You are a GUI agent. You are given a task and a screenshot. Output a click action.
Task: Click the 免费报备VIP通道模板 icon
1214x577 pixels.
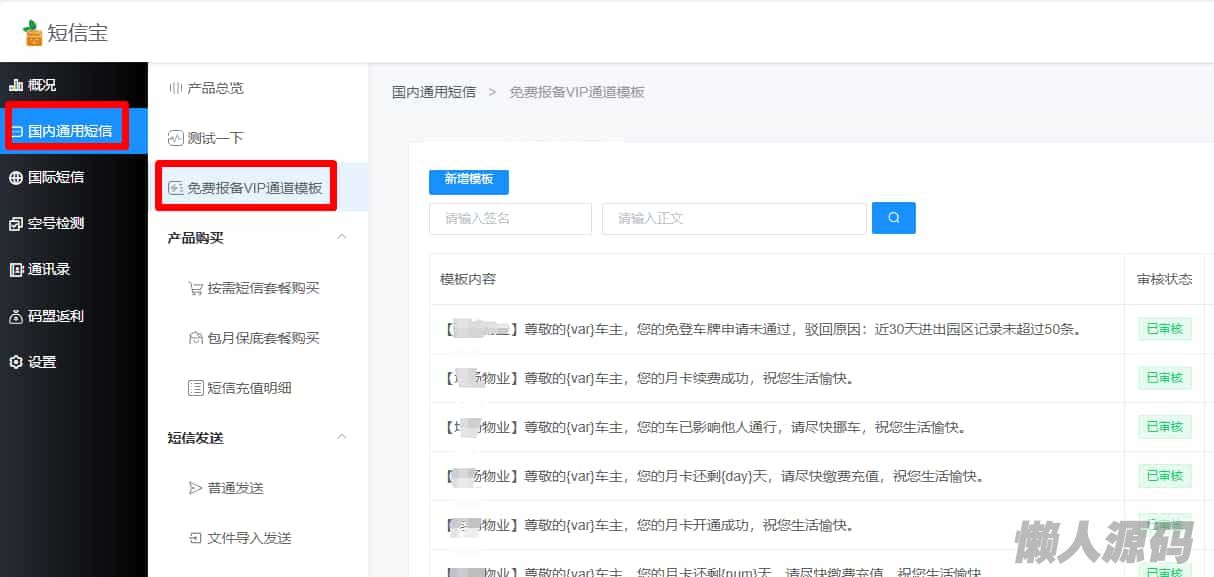176,188
